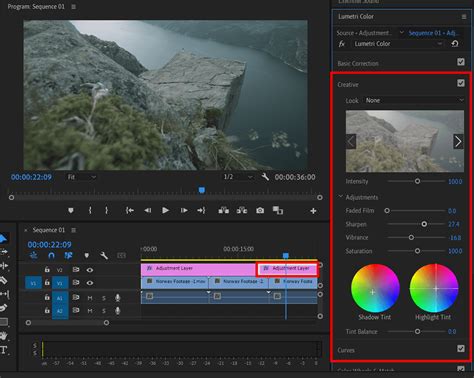This screenshot has height=378, width=474.
Task: Open the Look dropdown set to None
Action: pos(414,100)
